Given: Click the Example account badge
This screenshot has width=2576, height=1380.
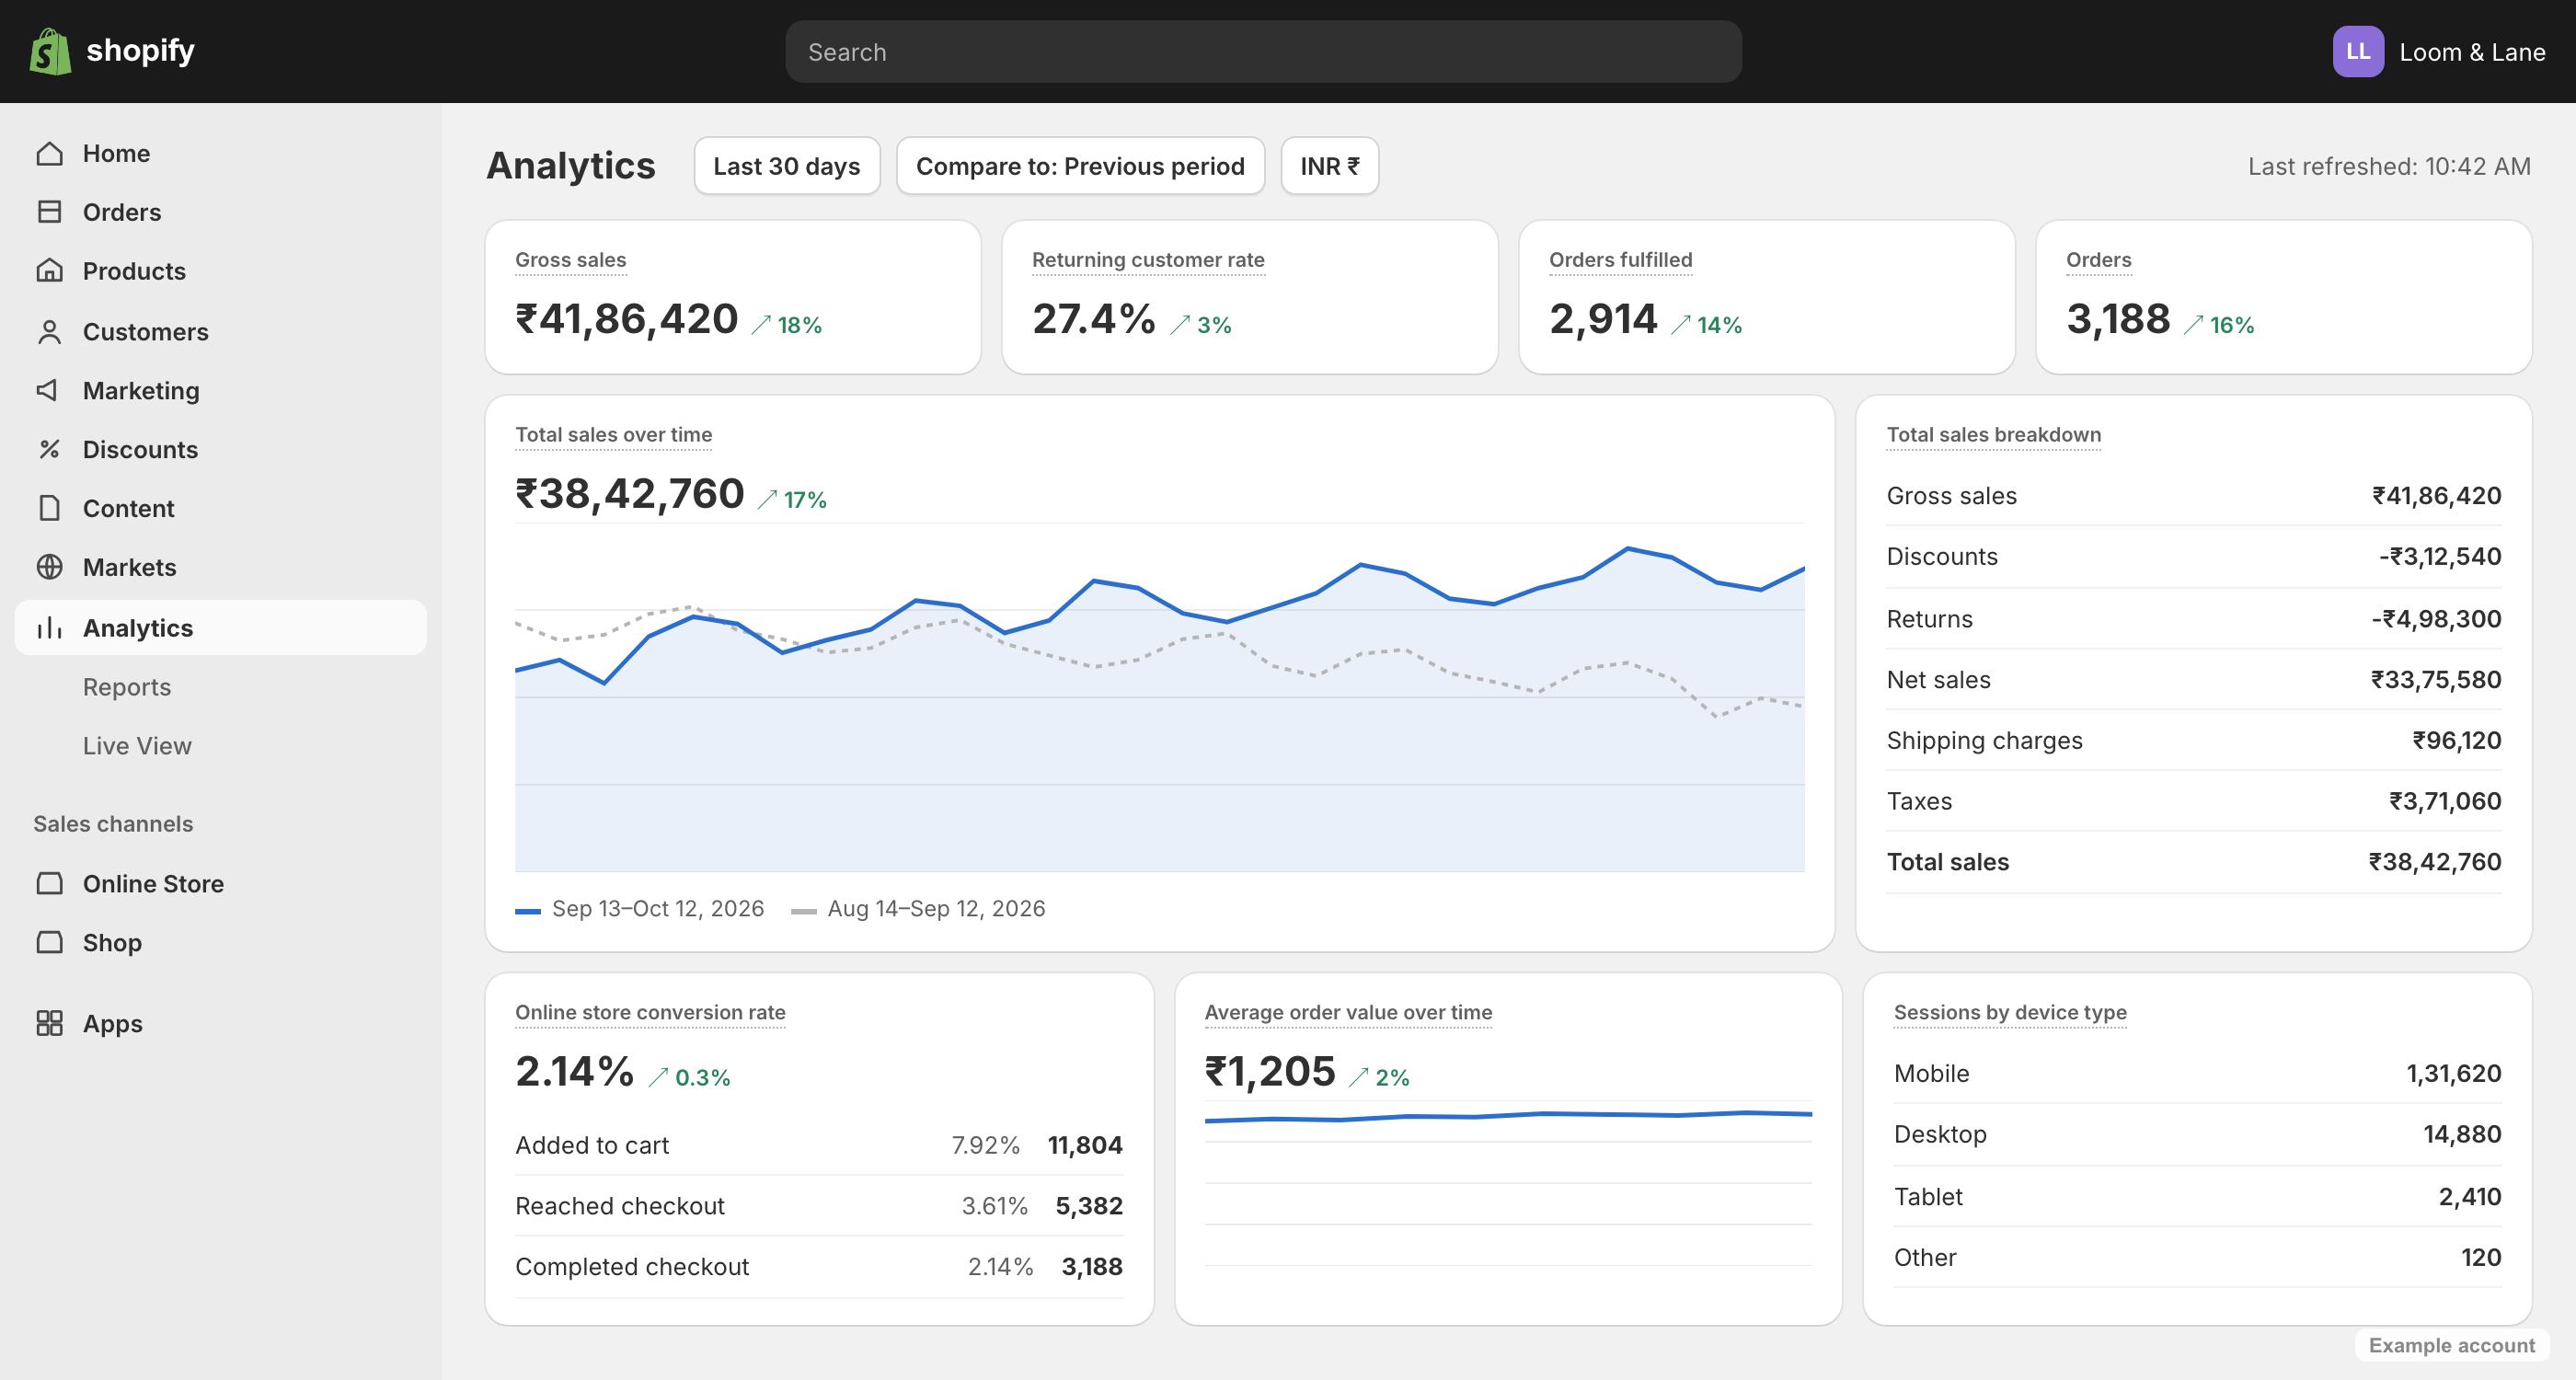Looking at the screenshot, I should pyautogui.click(x=2452, y=1345).
